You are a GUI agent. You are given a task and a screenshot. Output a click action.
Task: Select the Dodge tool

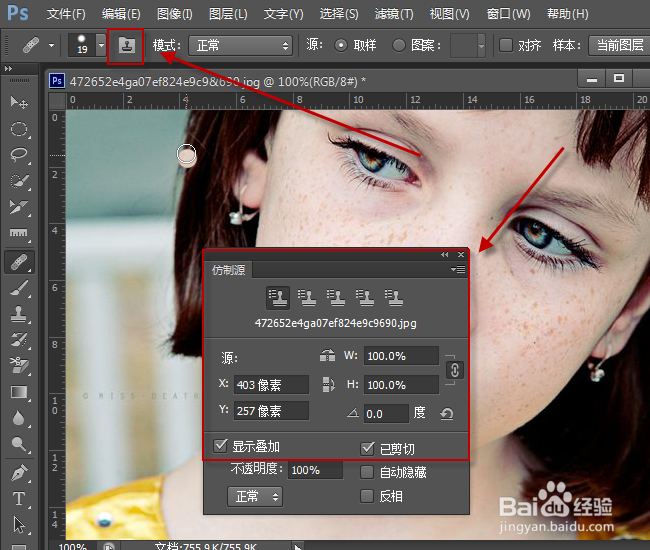pos(19,444)
